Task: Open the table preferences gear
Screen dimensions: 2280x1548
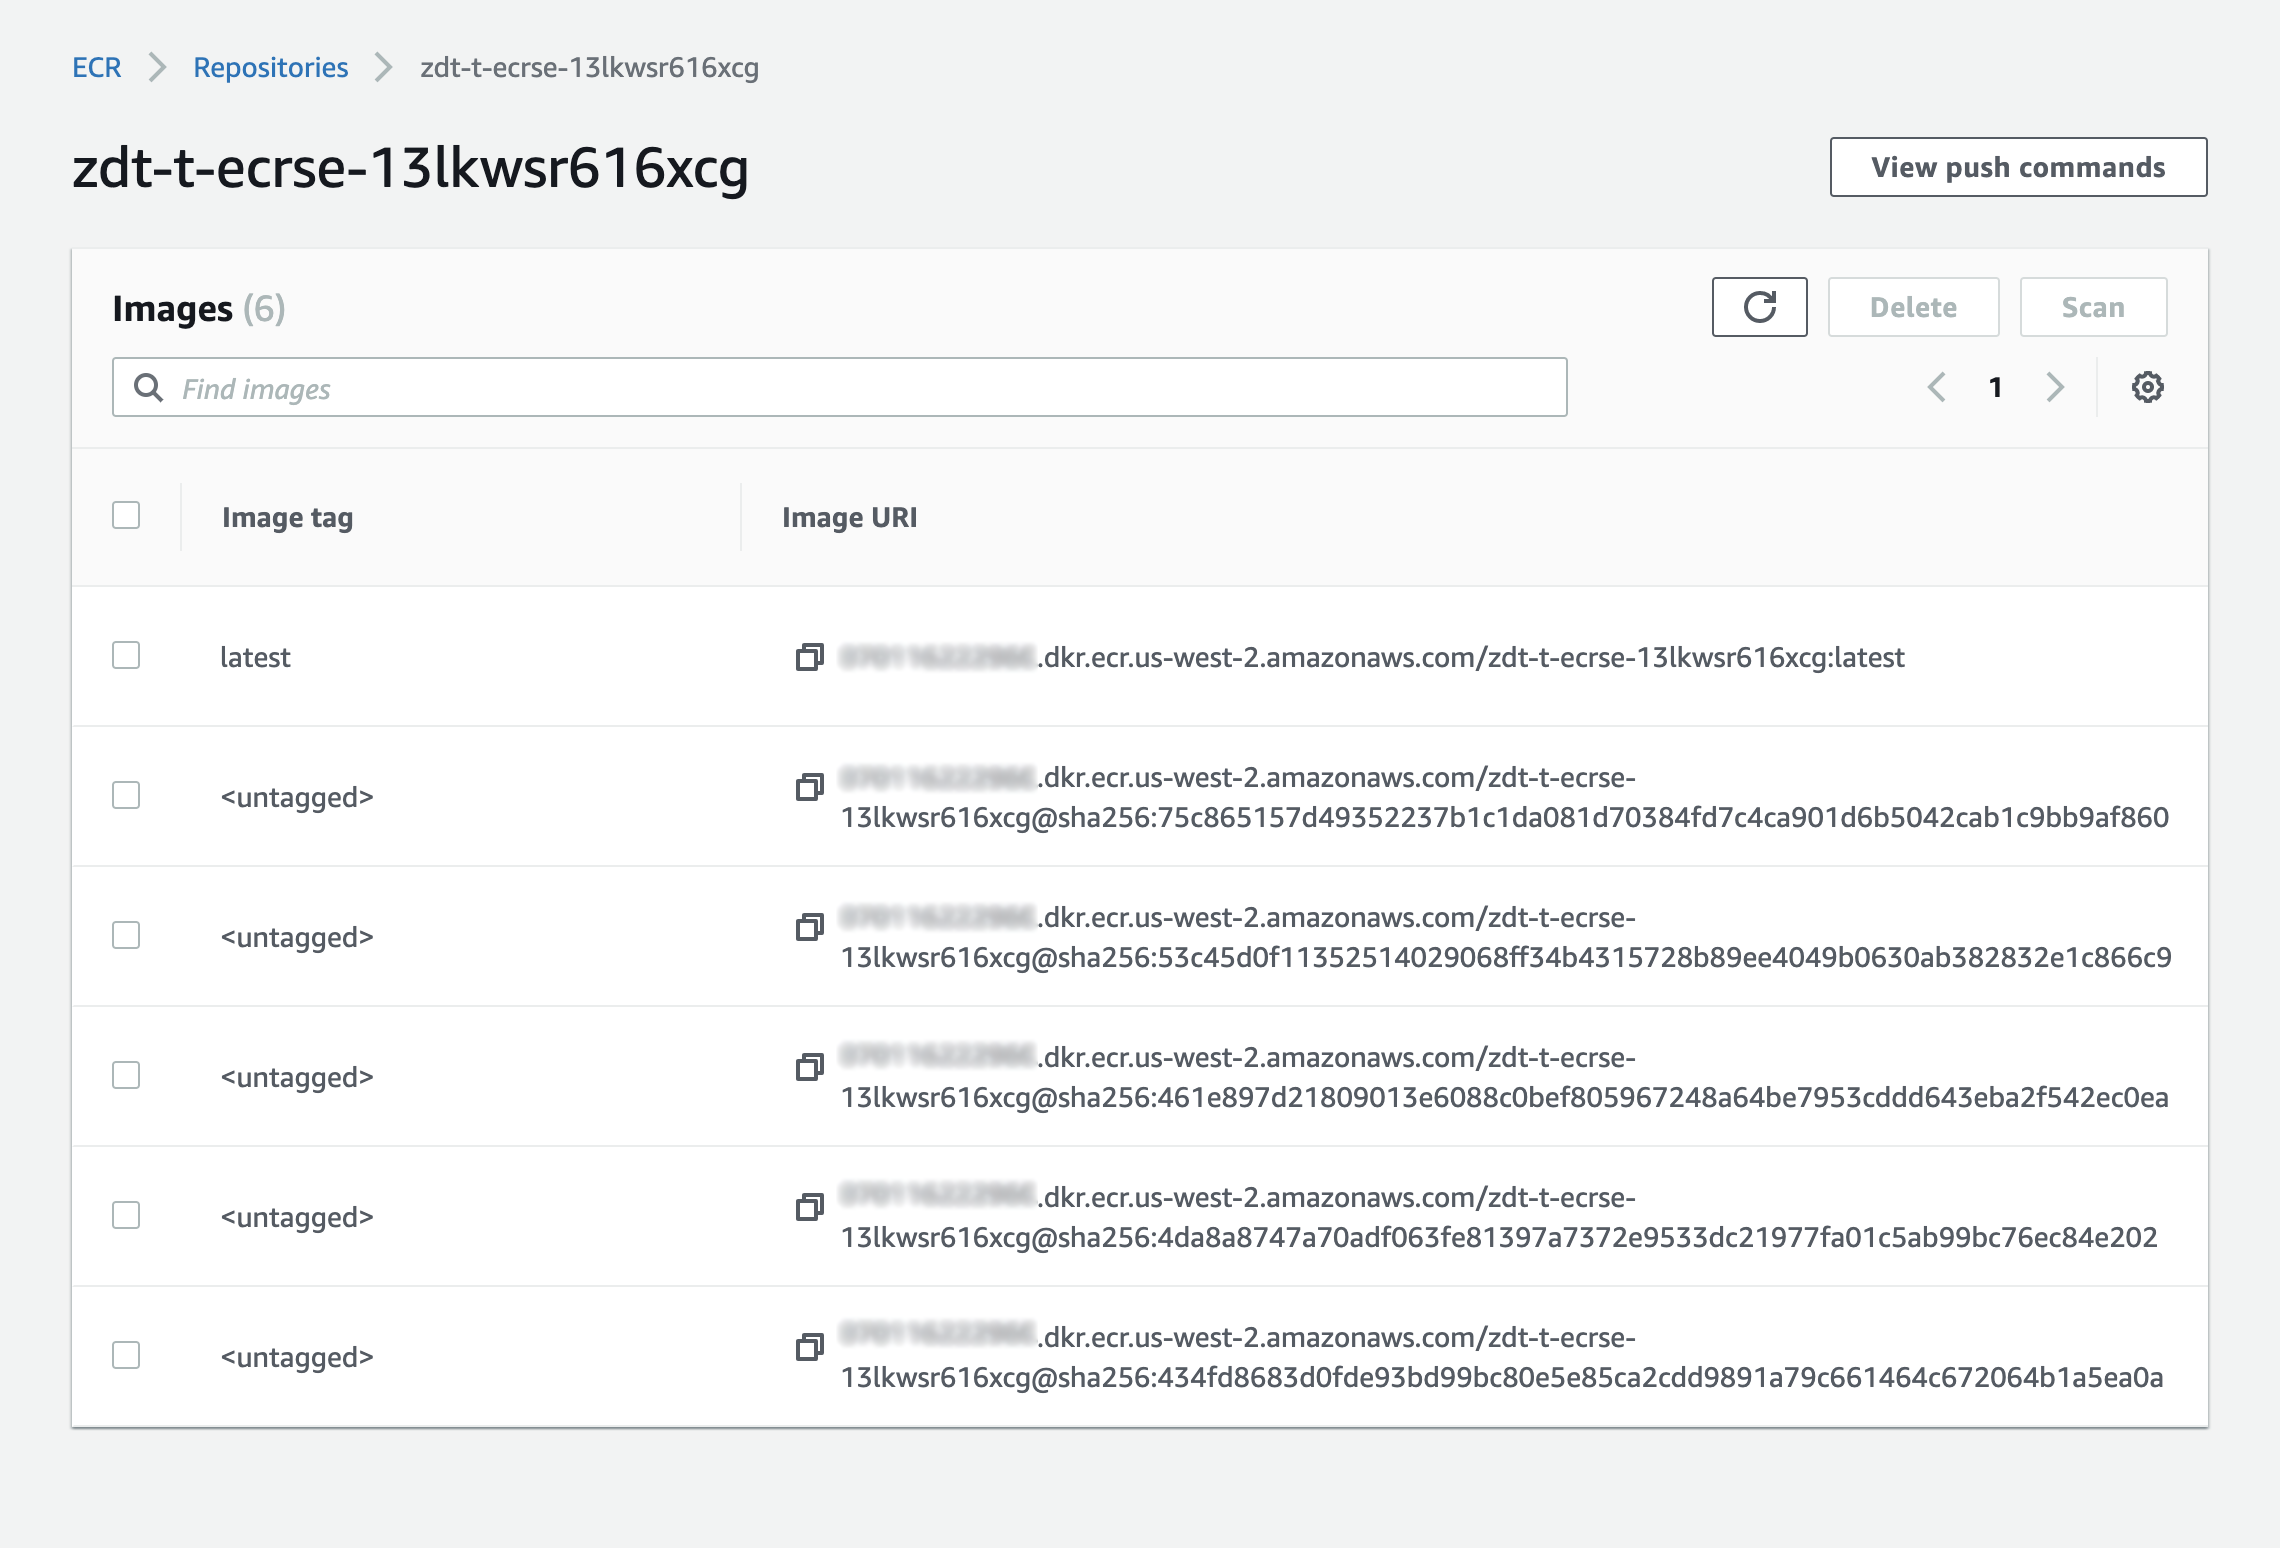Action: (x=2147, y=387)
